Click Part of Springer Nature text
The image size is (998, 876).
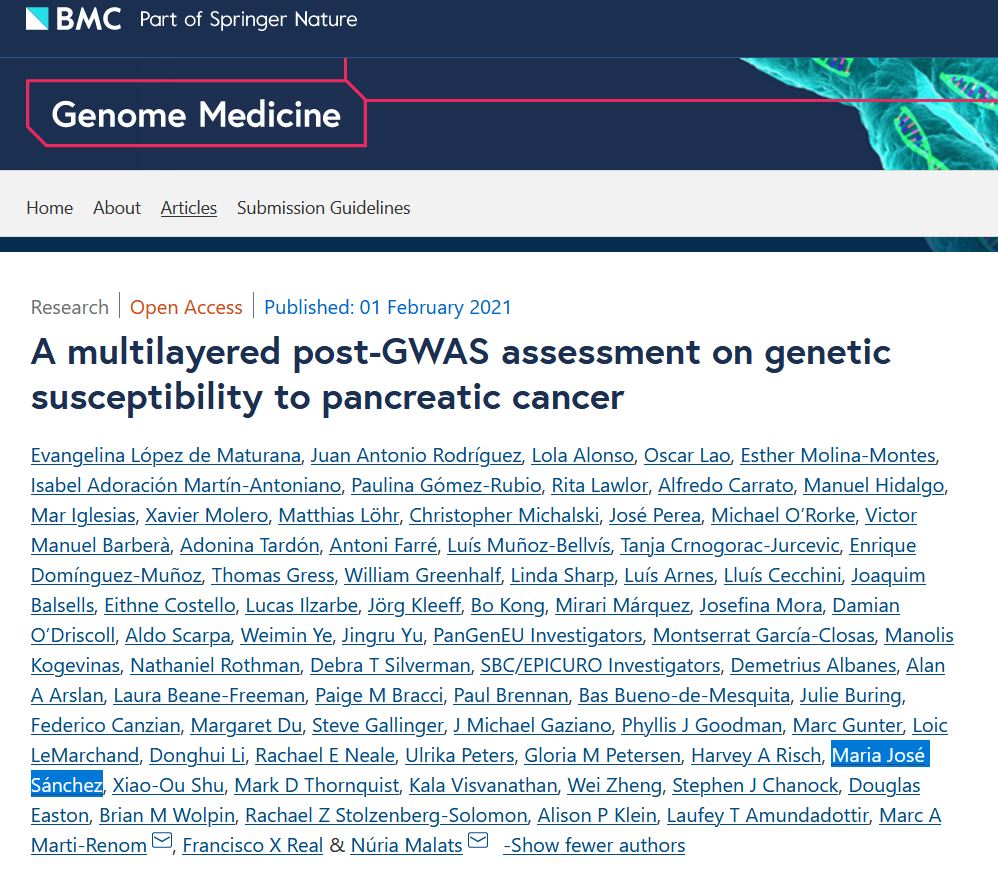(248, 19)
